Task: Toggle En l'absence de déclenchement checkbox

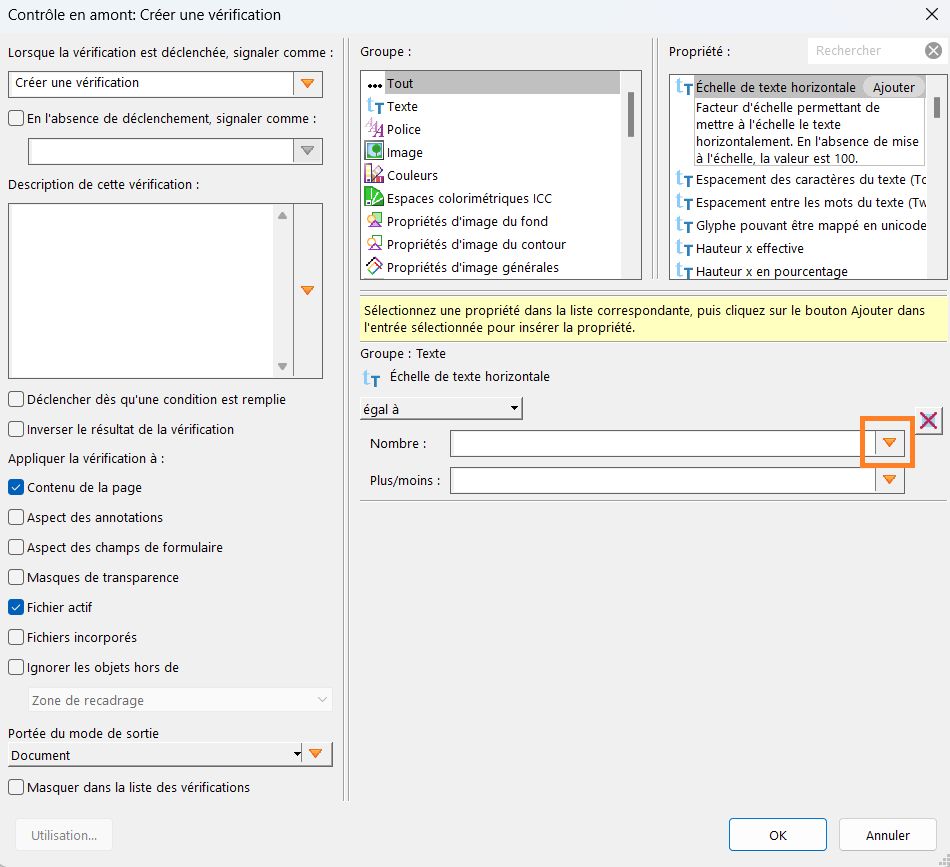Action: (16, 118)
